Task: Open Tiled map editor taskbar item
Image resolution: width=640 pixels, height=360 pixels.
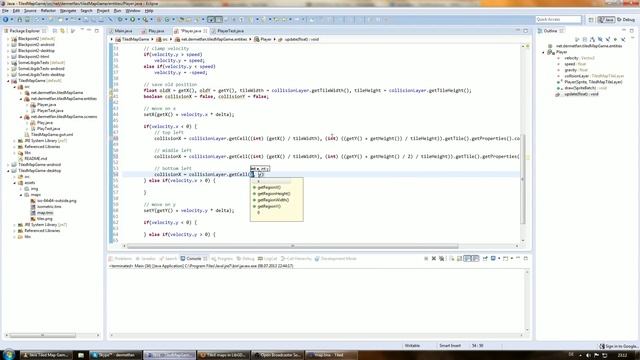Action: (x=331, y=355)
